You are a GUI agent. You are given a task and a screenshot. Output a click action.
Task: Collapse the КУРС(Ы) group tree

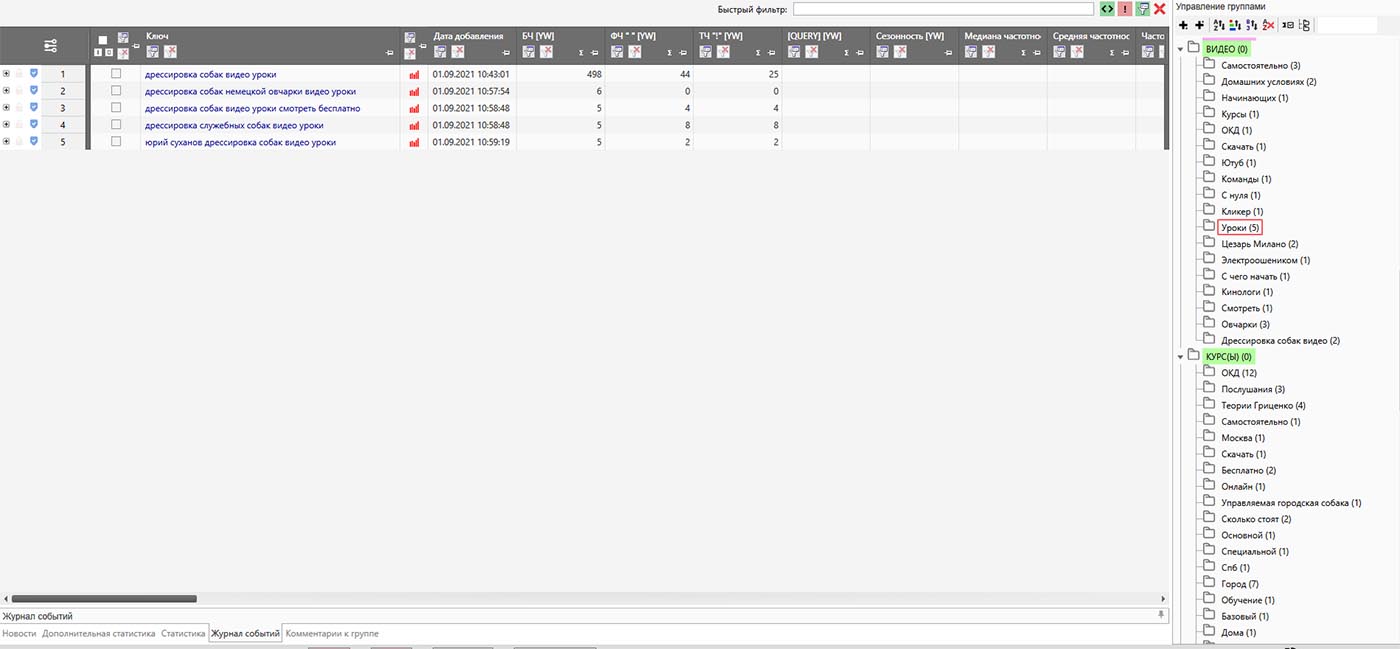point(1181,357)
